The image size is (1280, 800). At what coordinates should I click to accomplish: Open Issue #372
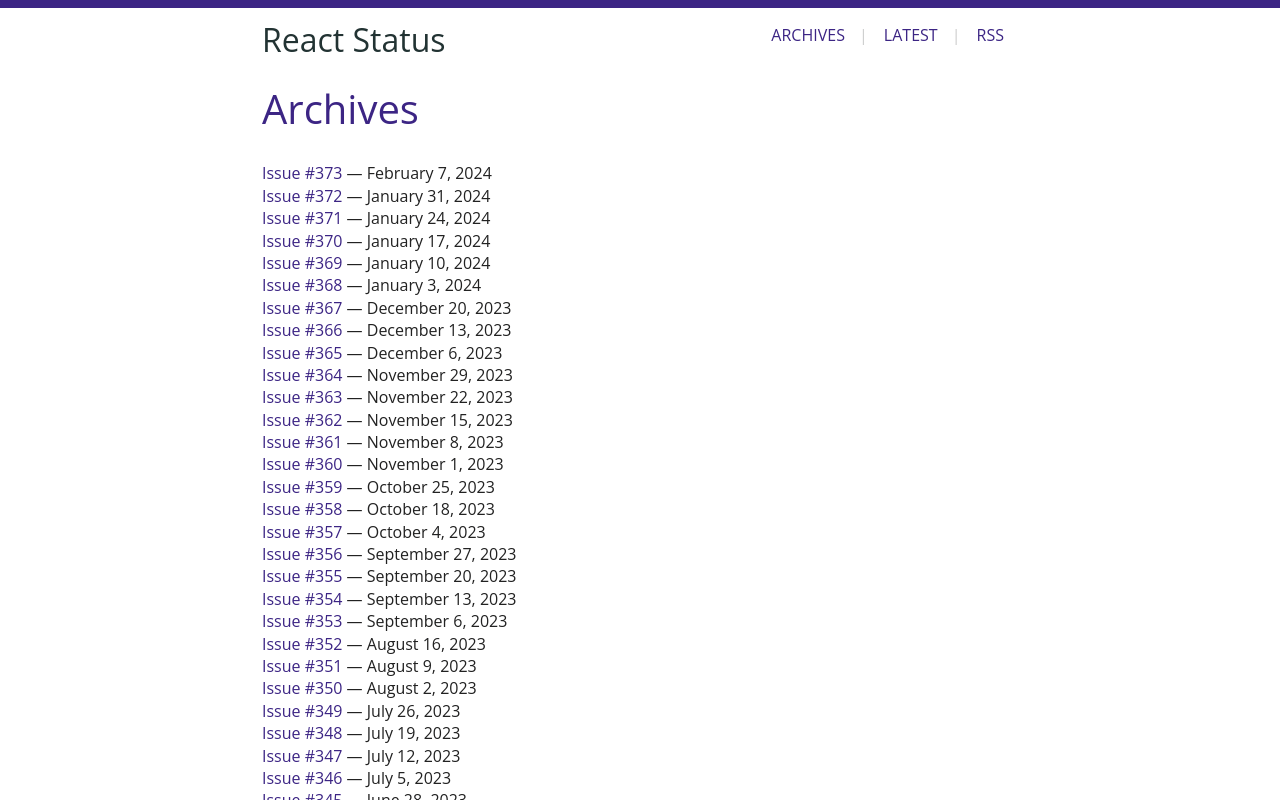click(x=302, y=196)
